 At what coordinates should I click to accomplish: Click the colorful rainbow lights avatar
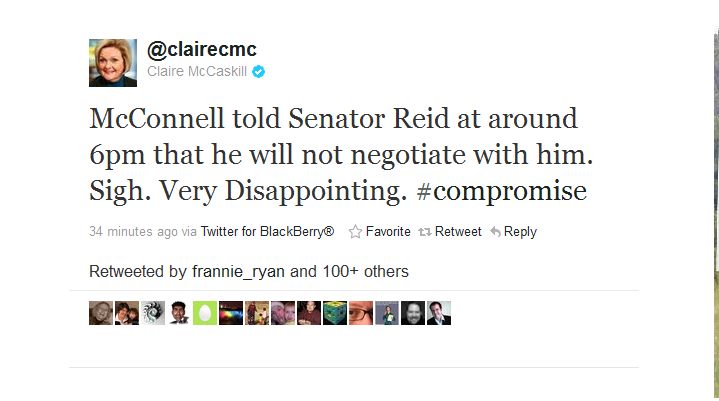click(x=231, y=313)
